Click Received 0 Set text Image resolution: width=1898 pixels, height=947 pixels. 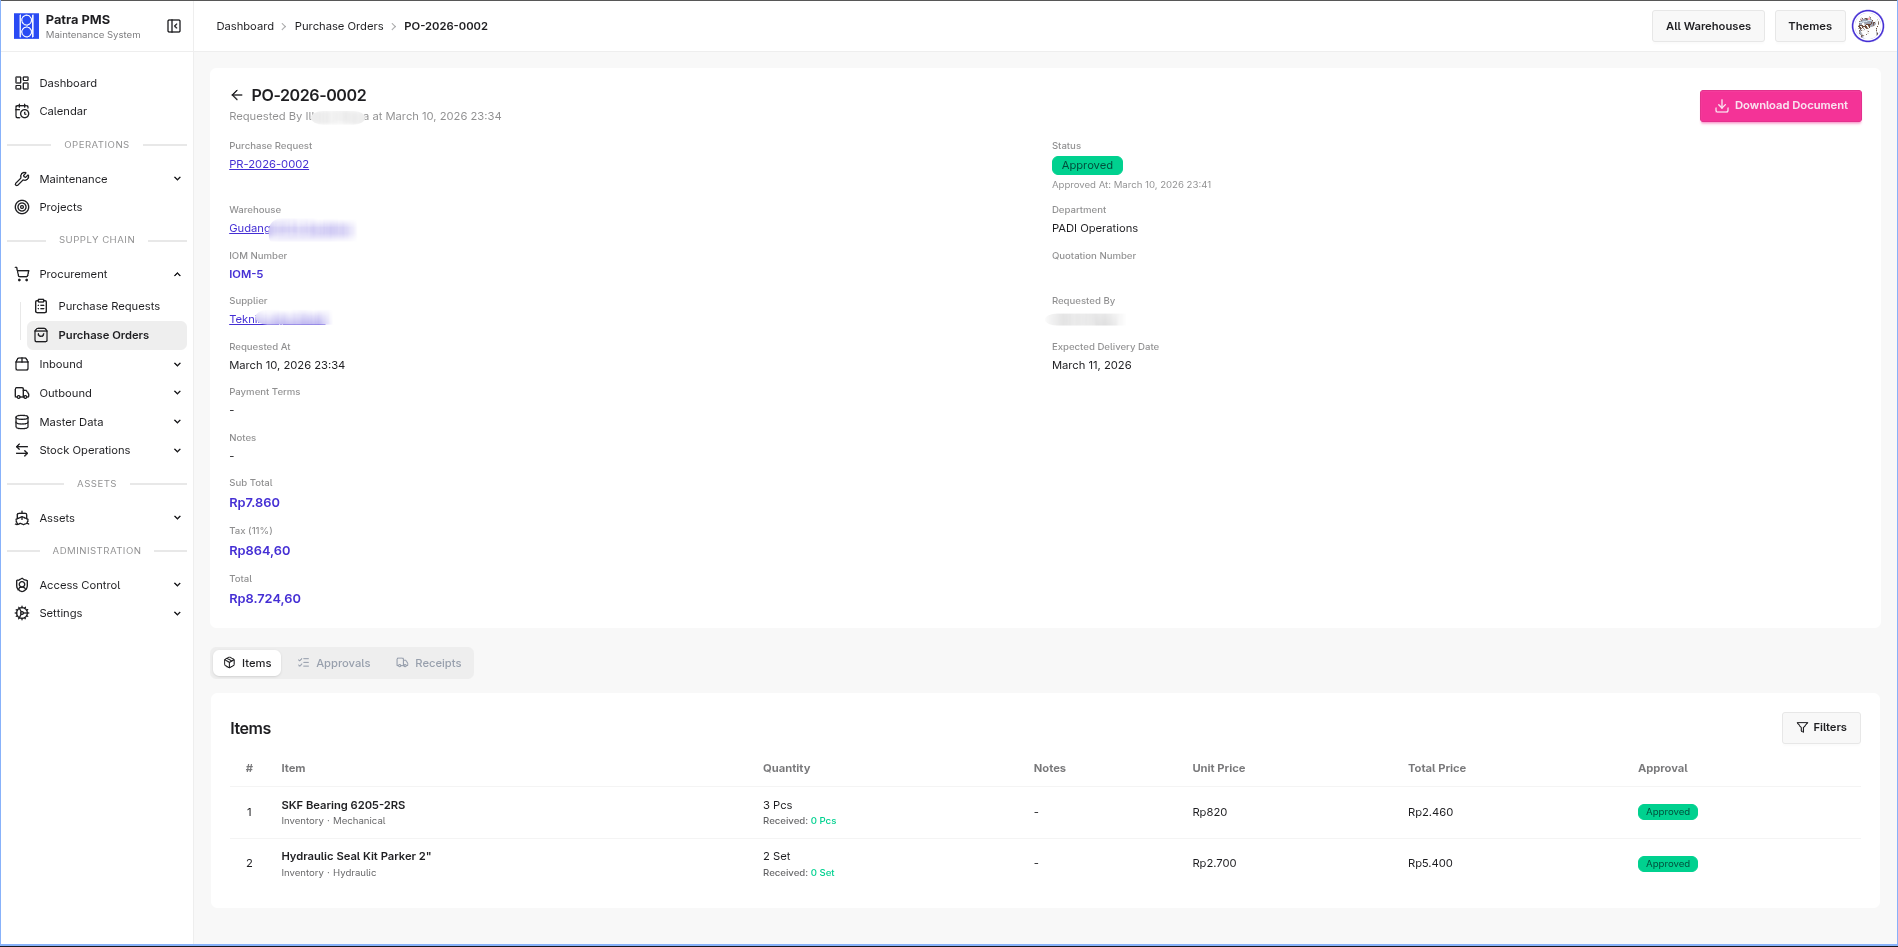[798, 873]
